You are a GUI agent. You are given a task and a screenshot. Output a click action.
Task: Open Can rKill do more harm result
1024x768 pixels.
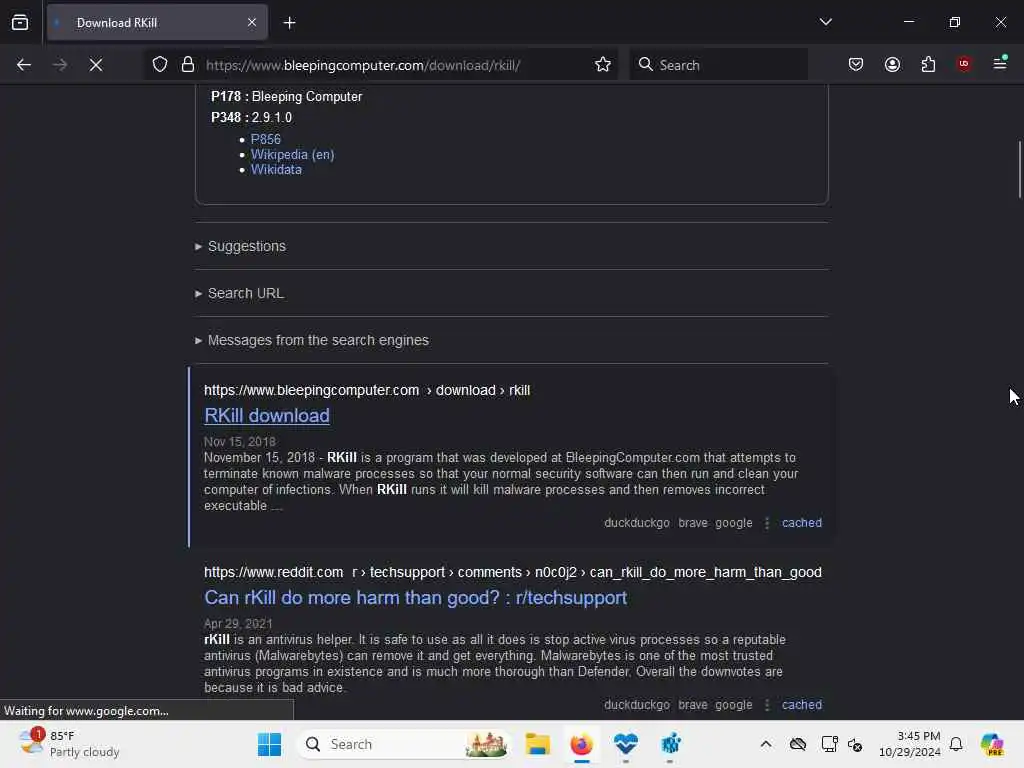point(415,598)
